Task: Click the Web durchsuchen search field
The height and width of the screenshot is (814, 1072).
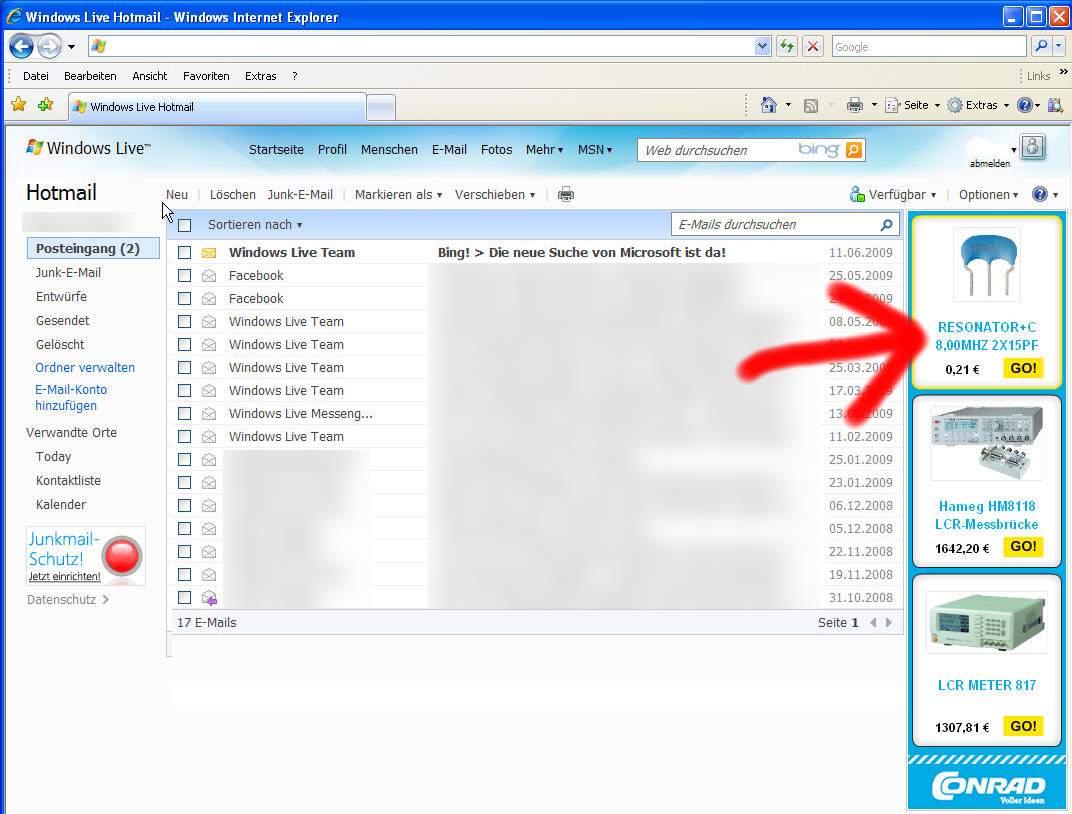Action: (x=718, y=150)
